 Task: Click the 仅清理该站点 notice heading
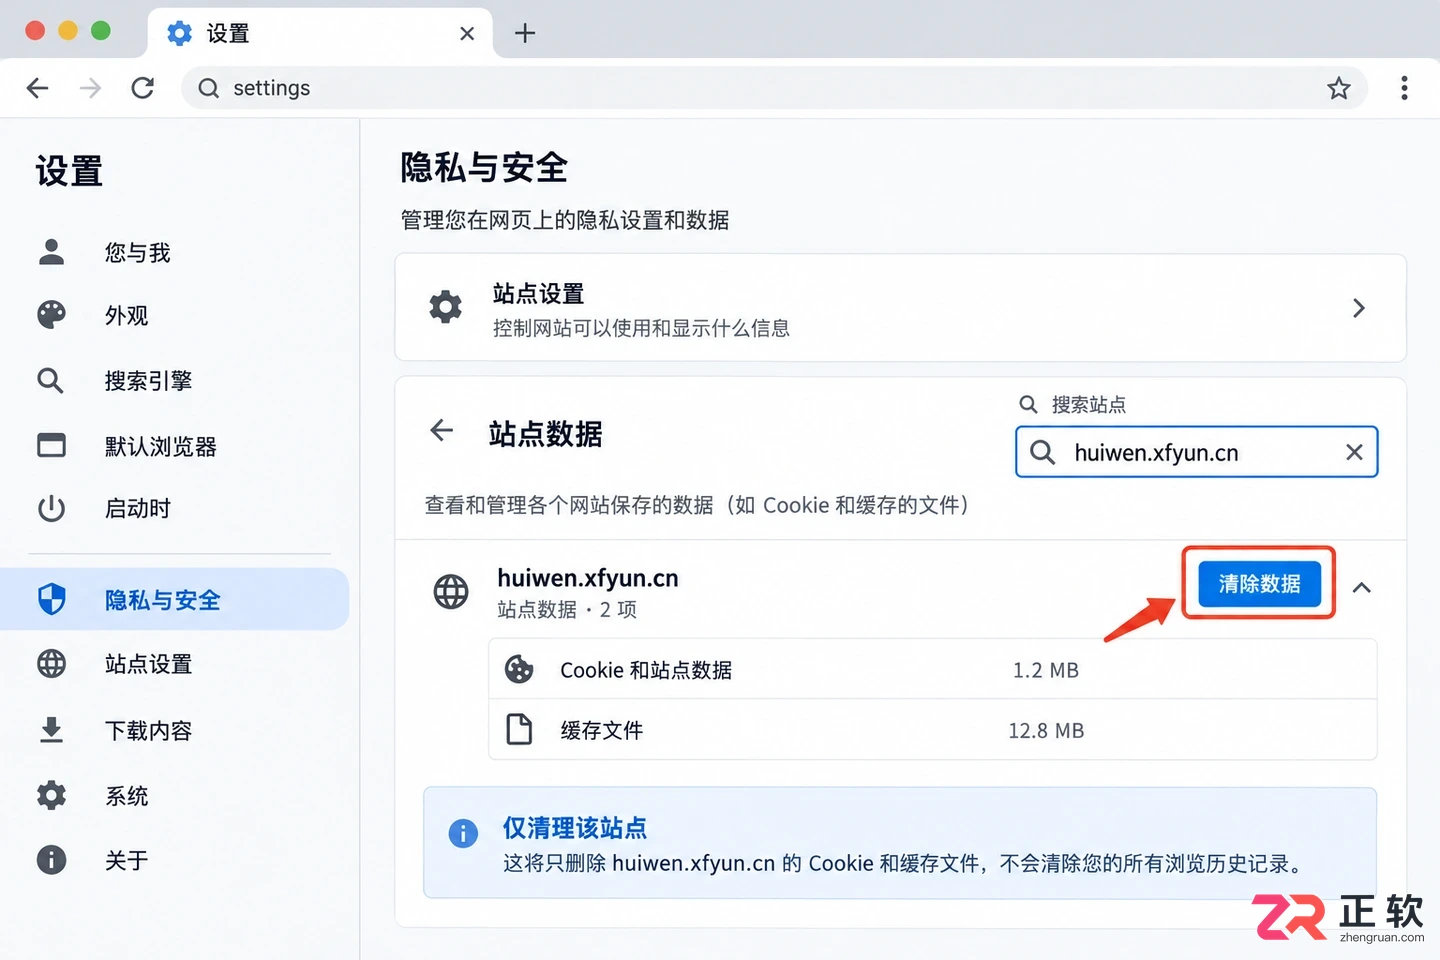pyautogui.click(x=574, y=828)
